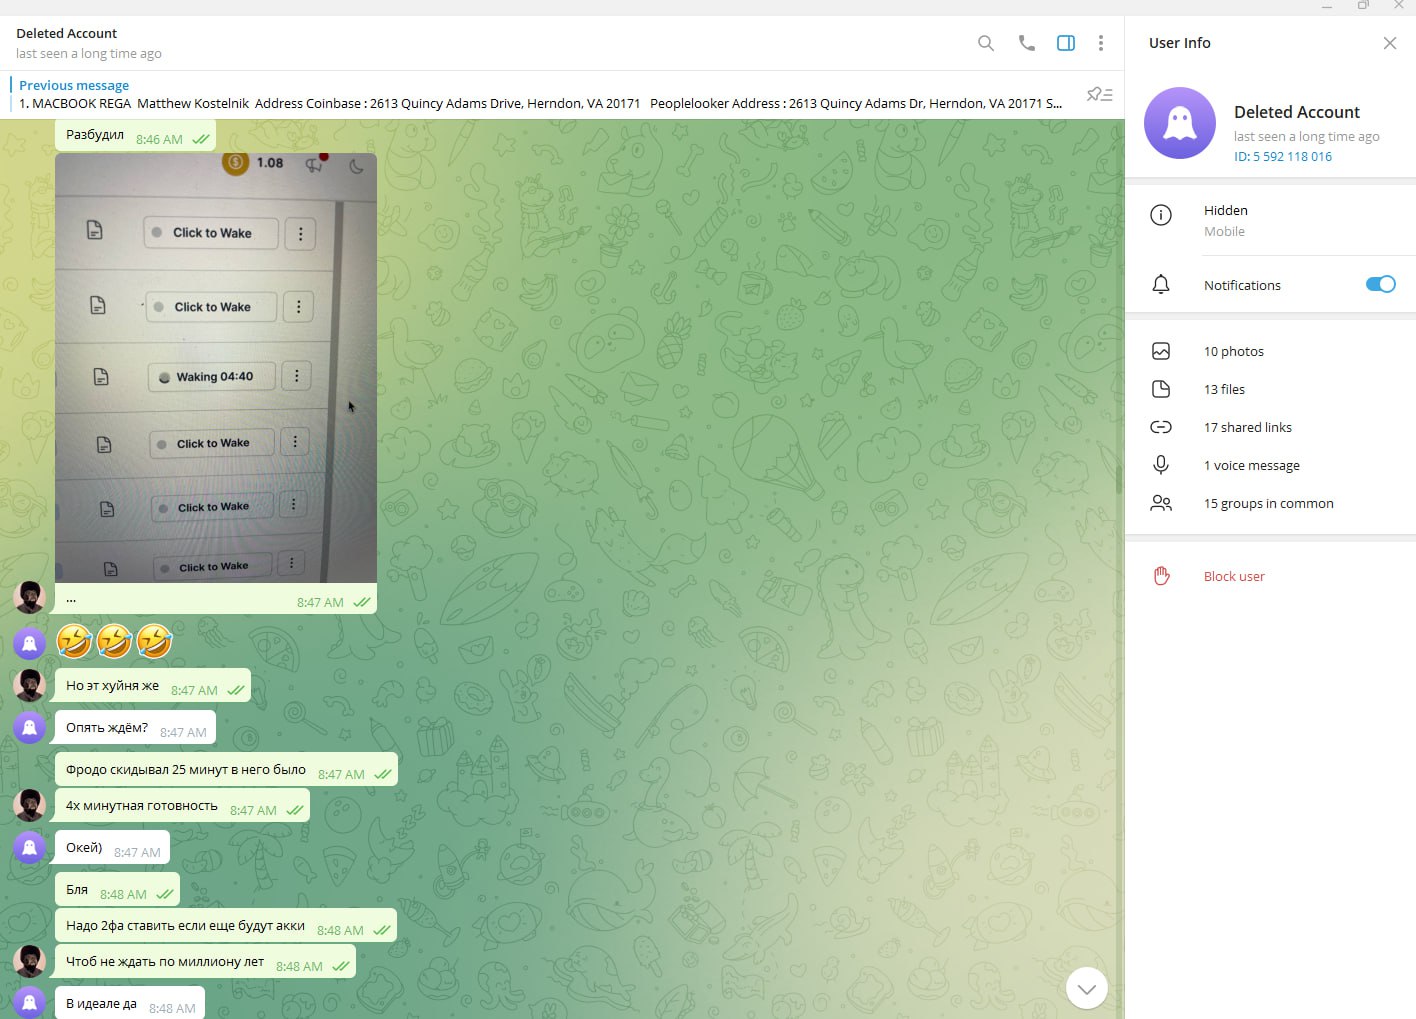The image size is (1416, 1019).
Task: Click the voice message microphone icon
Action: pos(1161,465)
